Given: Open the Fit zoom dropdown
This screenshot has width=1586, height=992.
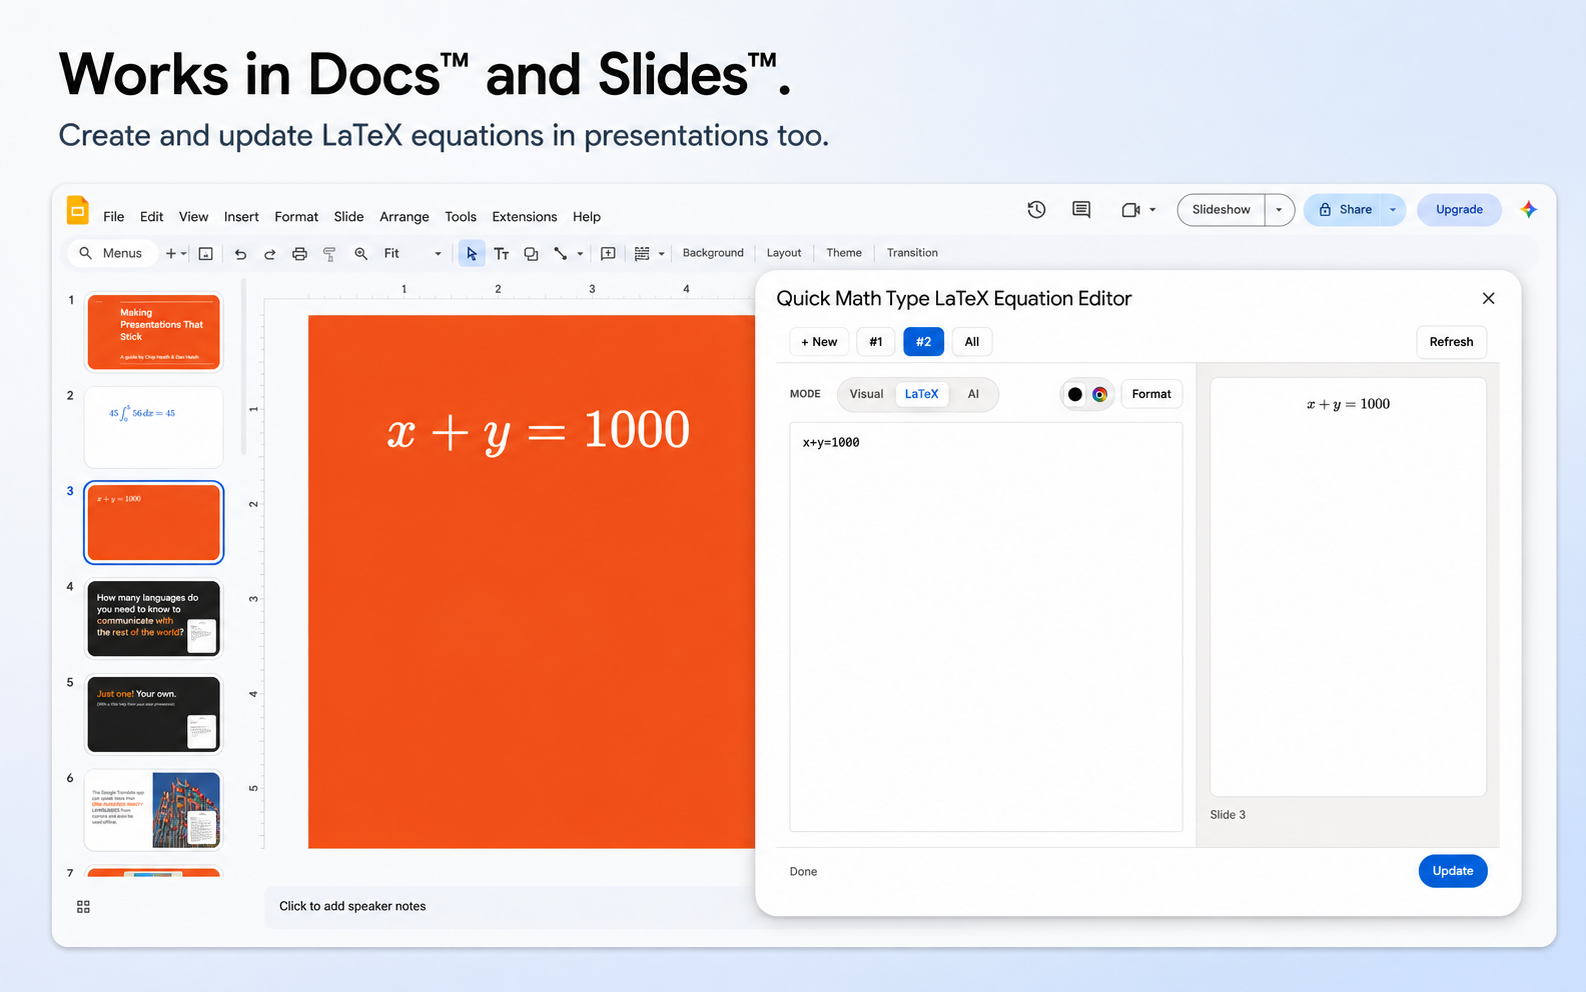Looking at the screenshot, I should 412,254.
